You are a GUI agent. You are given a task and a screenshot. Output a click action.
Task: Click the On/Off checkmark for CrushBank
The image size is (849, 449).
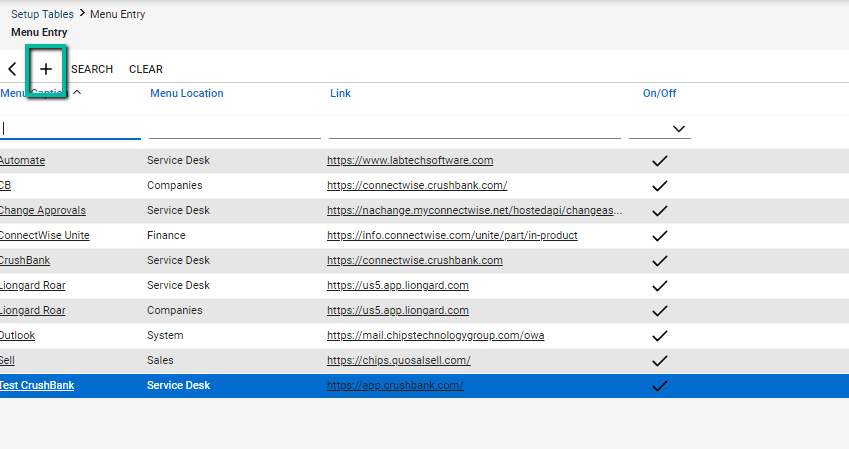(659, 261)
